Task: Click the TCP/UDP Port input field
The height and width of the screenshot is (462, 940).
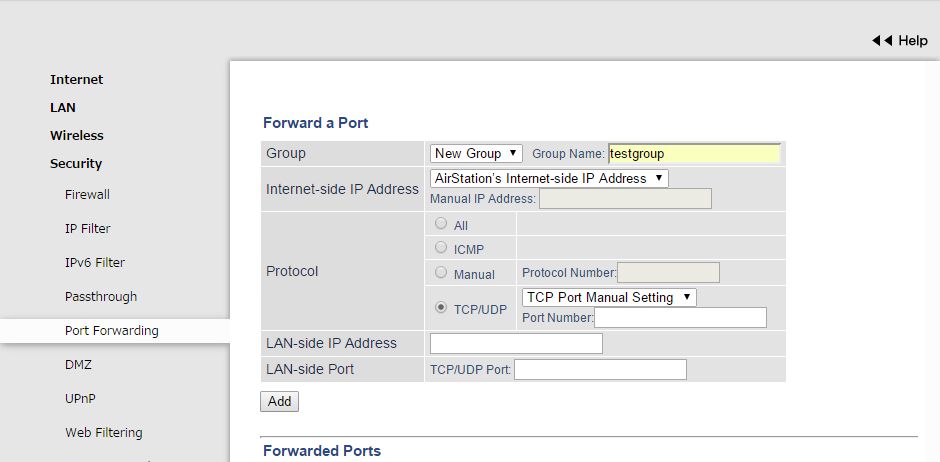Action: (600, 370)
